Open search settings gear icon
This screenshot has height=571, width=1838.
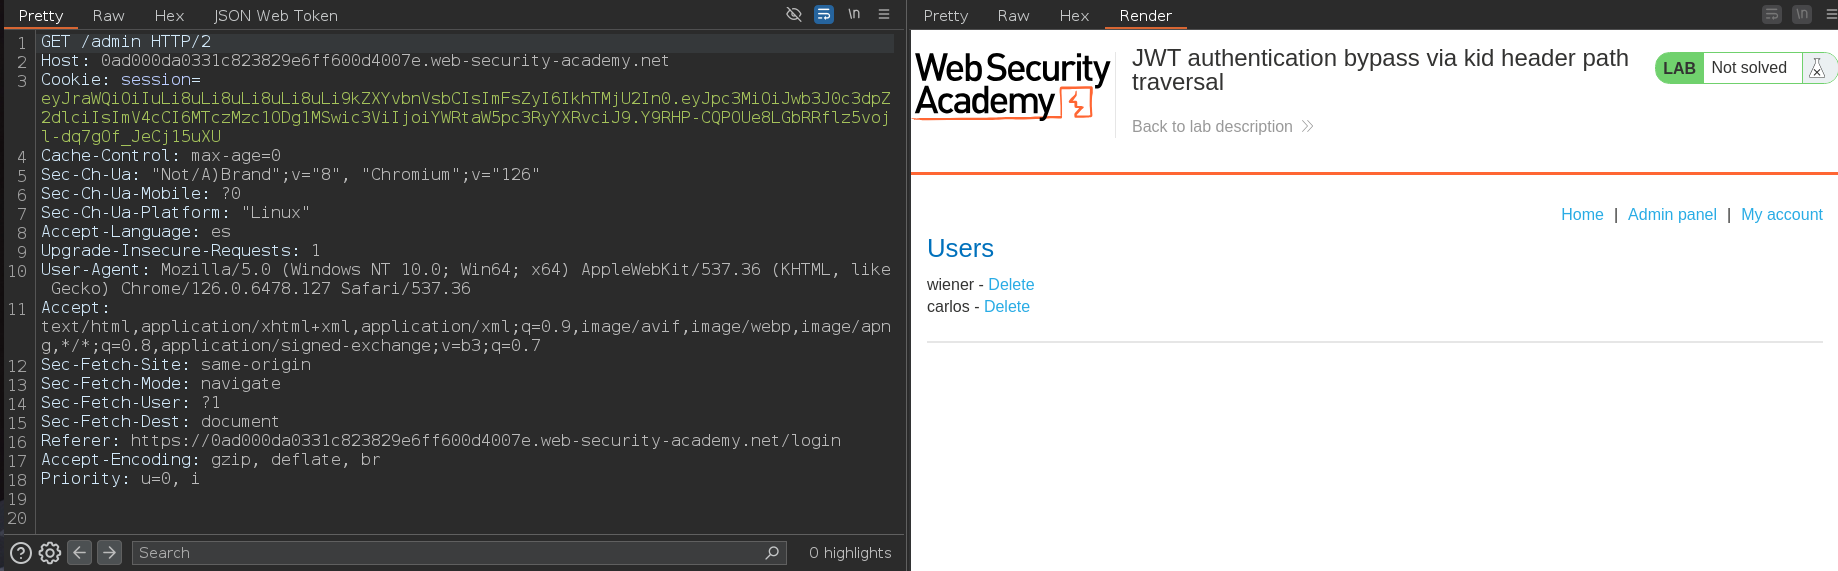(x=50, y=552)
